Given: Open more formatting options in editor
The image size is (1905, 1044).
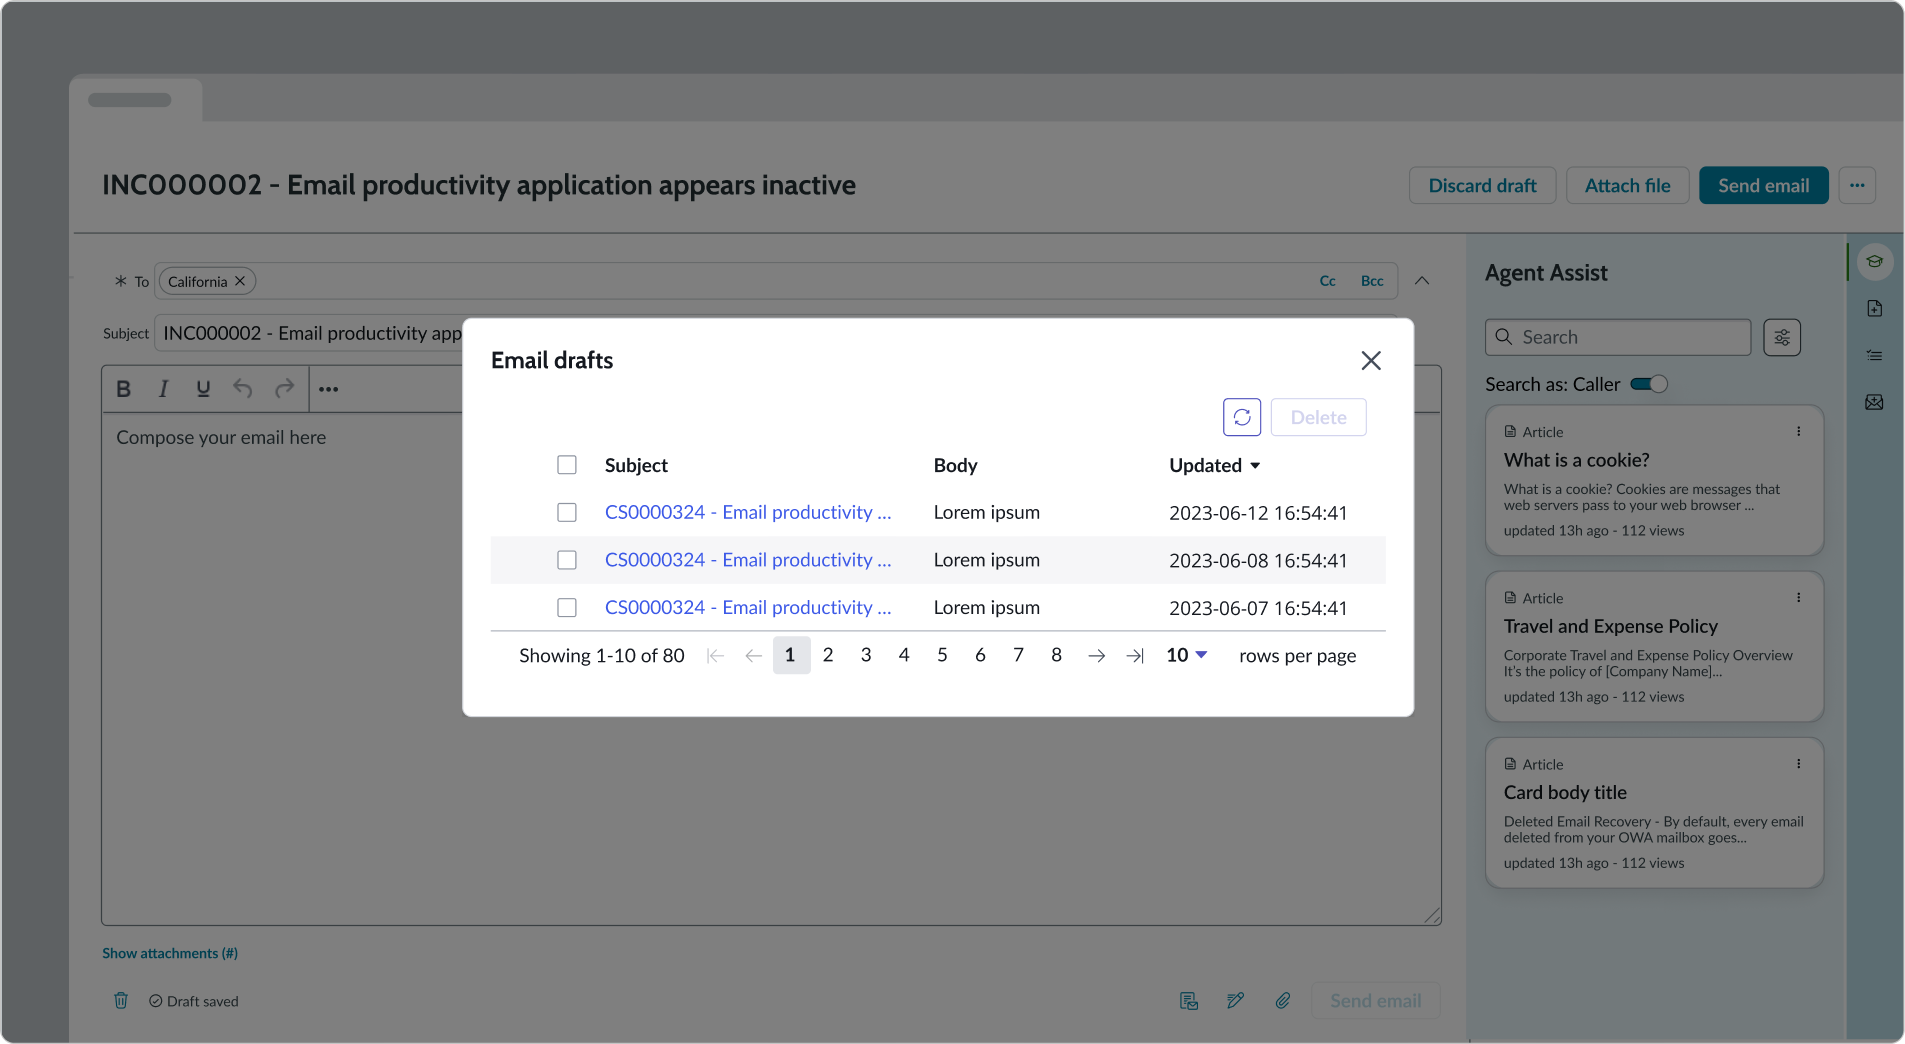Looking at the screenshot, I should click(328, 389).
